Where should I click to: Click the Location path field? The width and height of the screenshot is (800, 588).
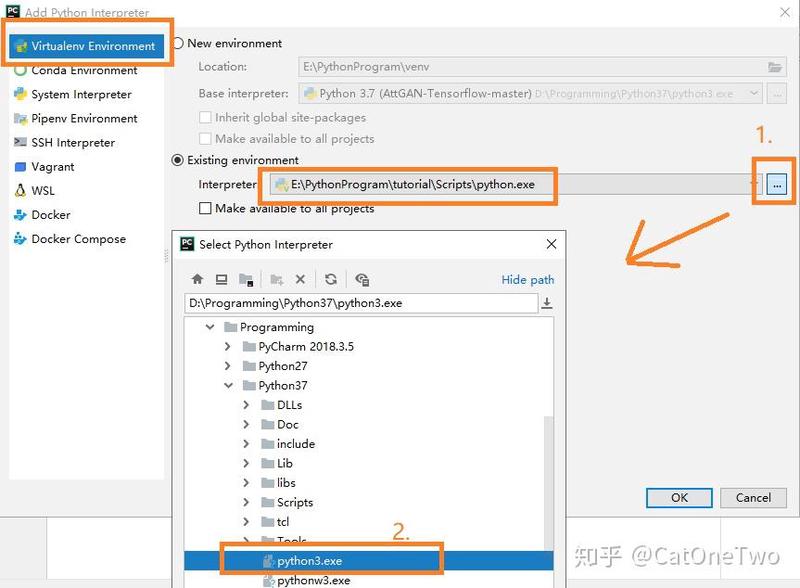(x=542, y=67)
